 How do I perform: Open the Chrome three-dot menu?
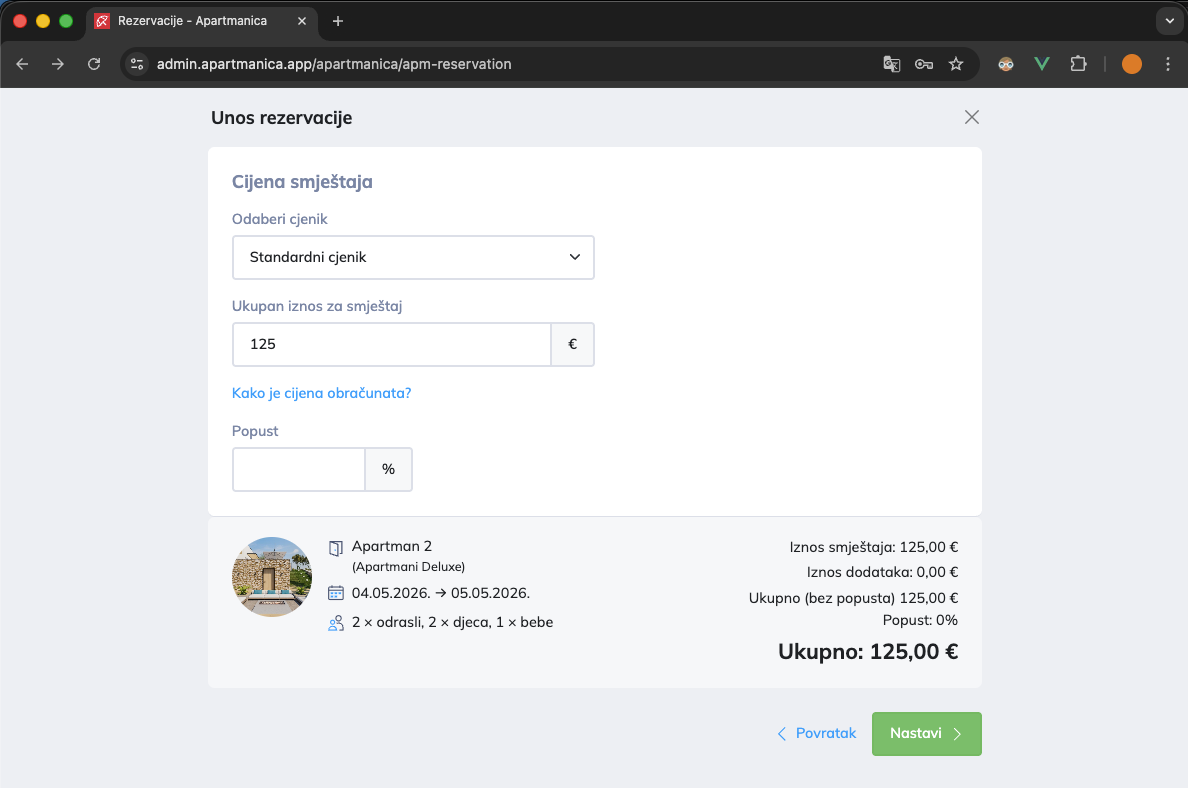point(1168,64)
